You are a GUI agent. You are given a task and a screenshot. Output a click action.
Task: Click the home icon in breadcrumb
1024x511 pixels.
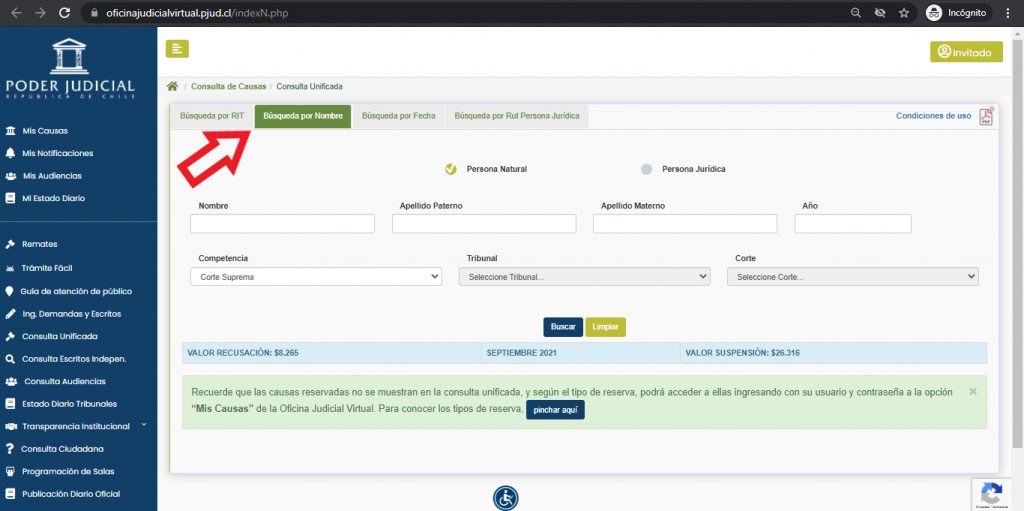(172, 86)
